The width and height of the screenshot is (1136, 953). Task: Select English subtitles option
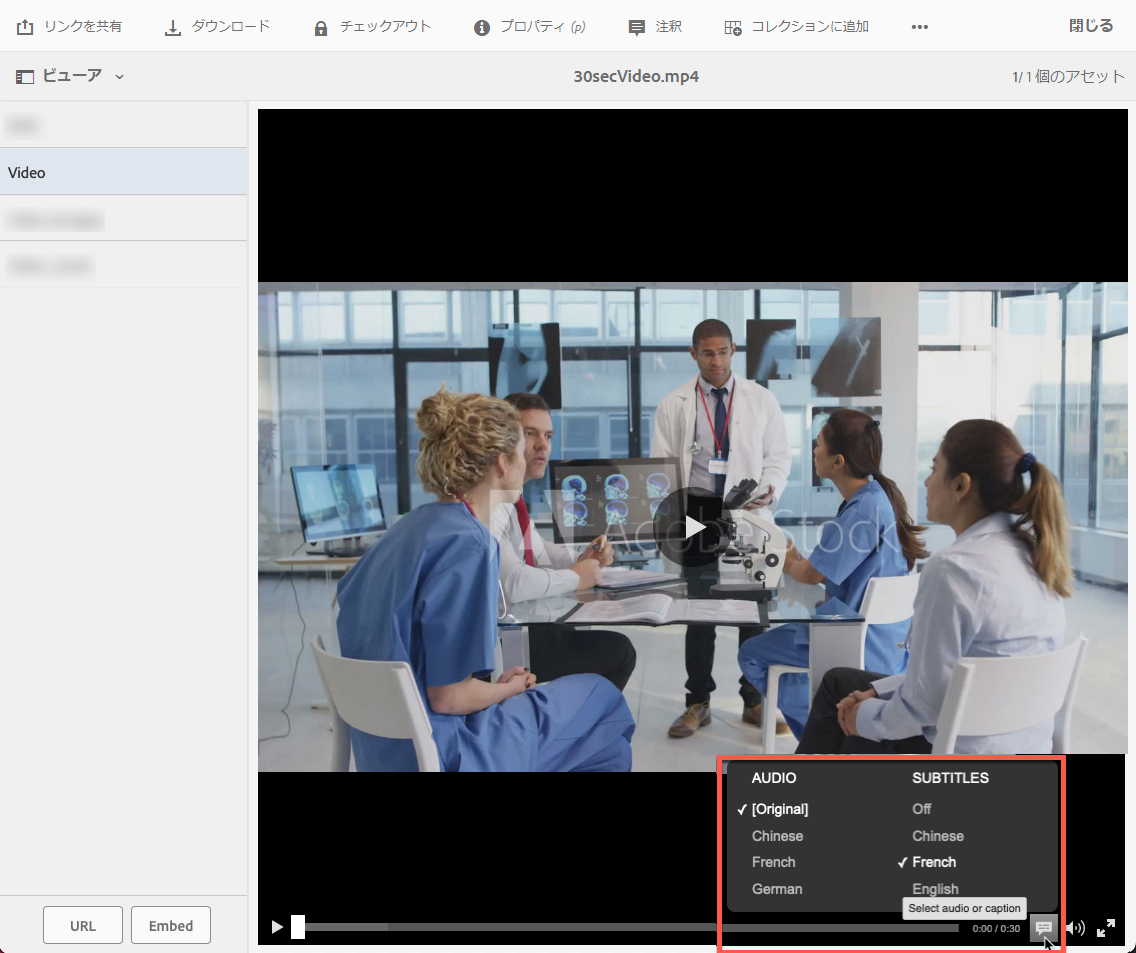[935, 889]
